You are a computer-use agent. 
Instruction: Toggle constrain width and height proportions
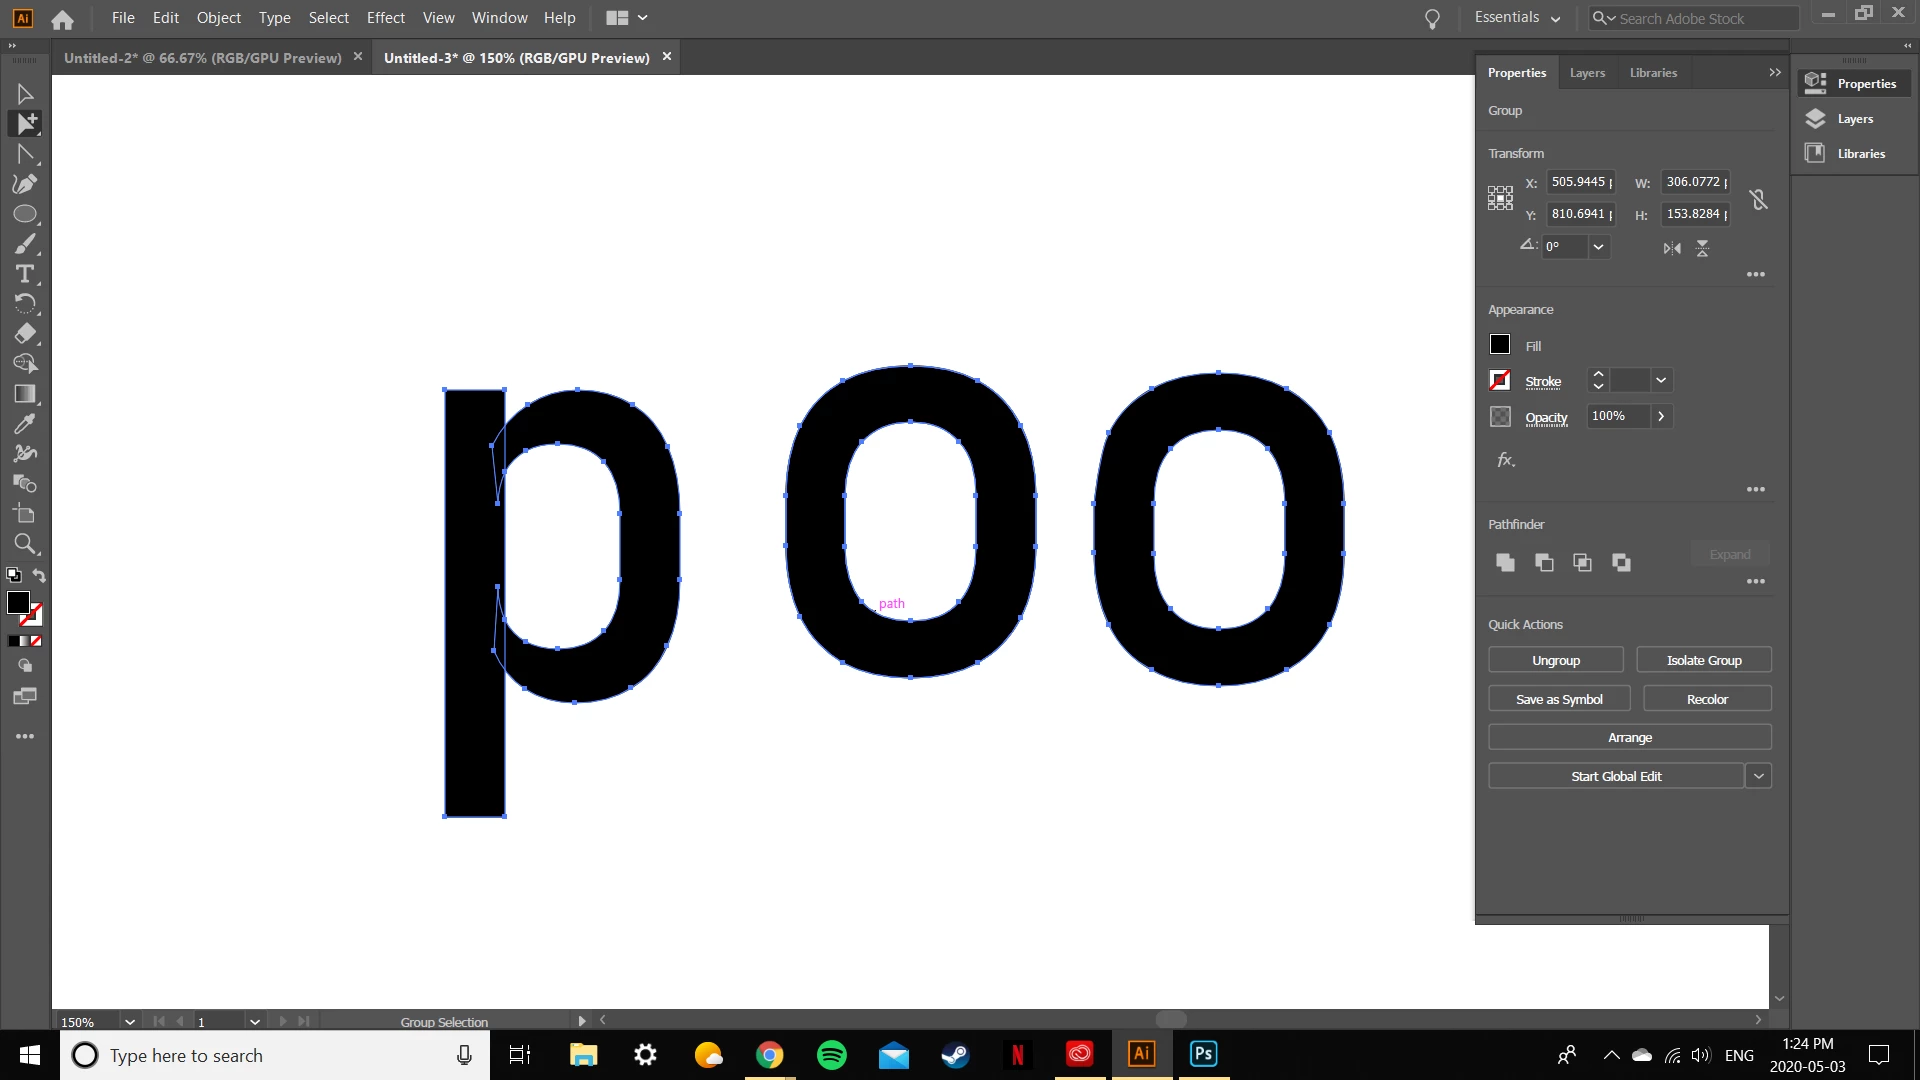tap(1759, 199)
